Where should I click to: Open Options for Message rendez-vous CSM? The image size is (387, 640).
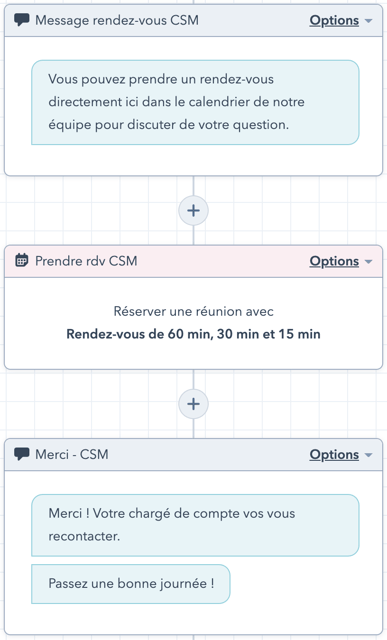click(x=334, y=20)
